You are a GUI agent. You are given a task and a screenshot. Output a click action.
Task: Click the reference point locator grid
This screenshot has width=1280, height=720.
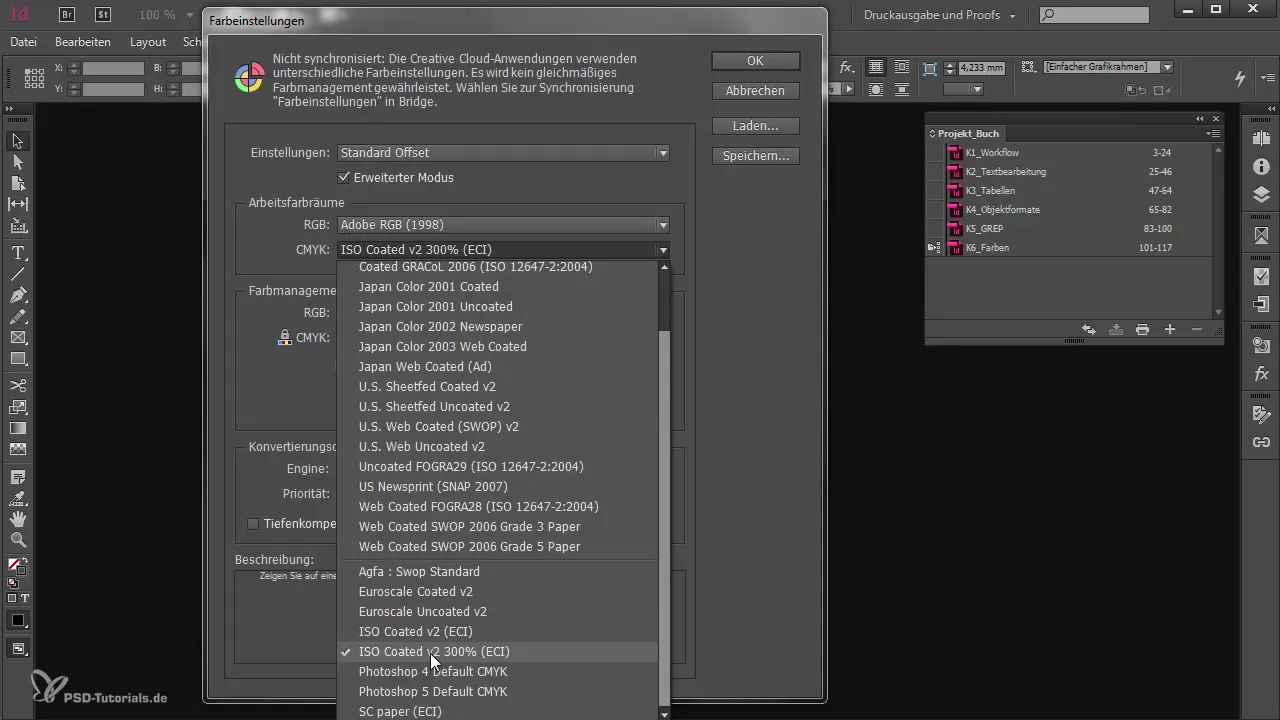pos(34,78)
